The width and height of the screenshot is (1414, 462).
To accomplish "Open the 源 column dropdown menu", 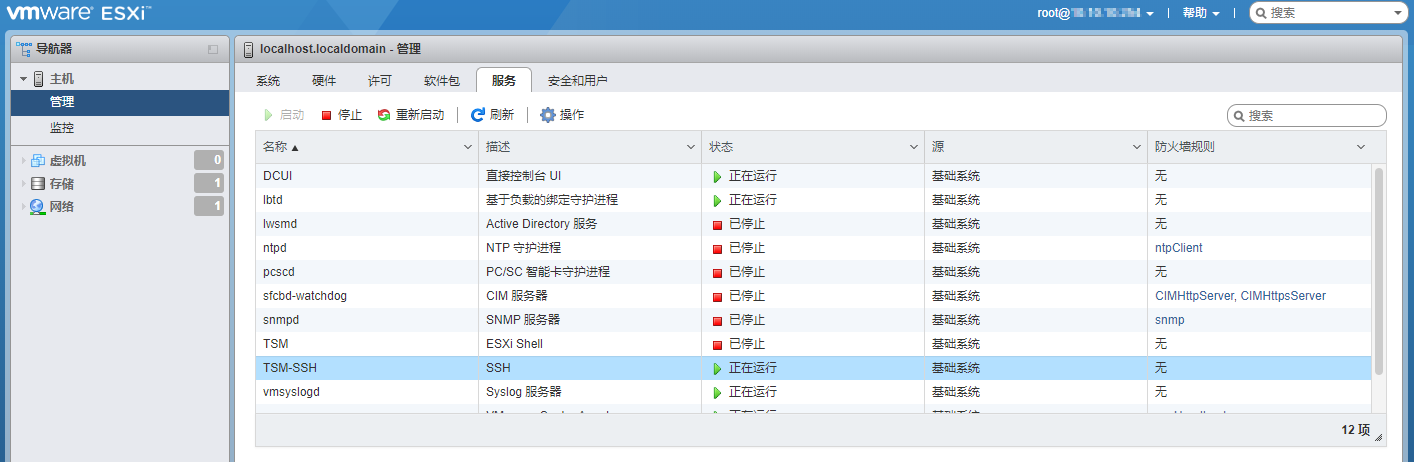I will coord(1138,147).
